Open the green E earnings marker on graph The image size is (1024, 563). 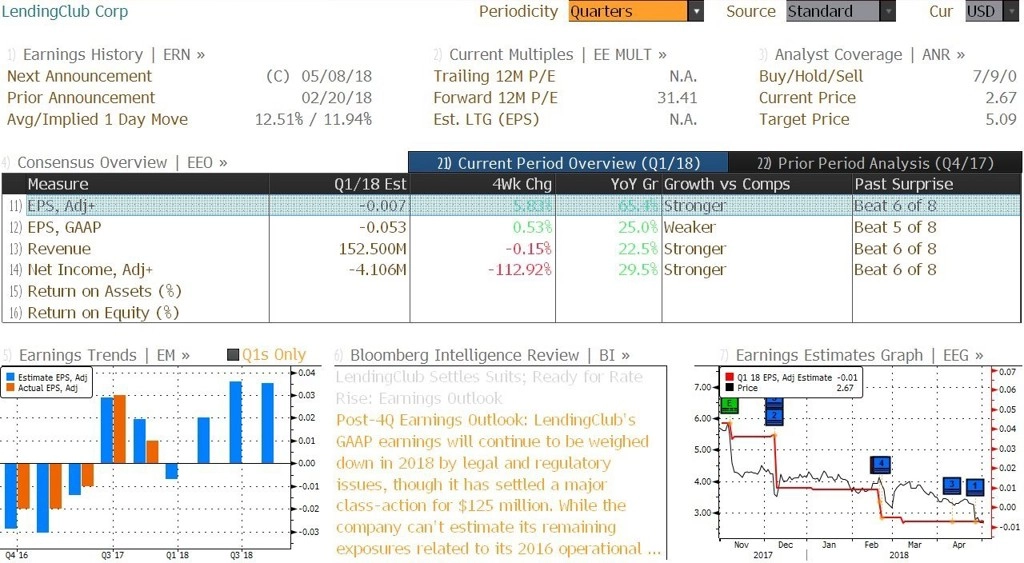click(729, 406)
